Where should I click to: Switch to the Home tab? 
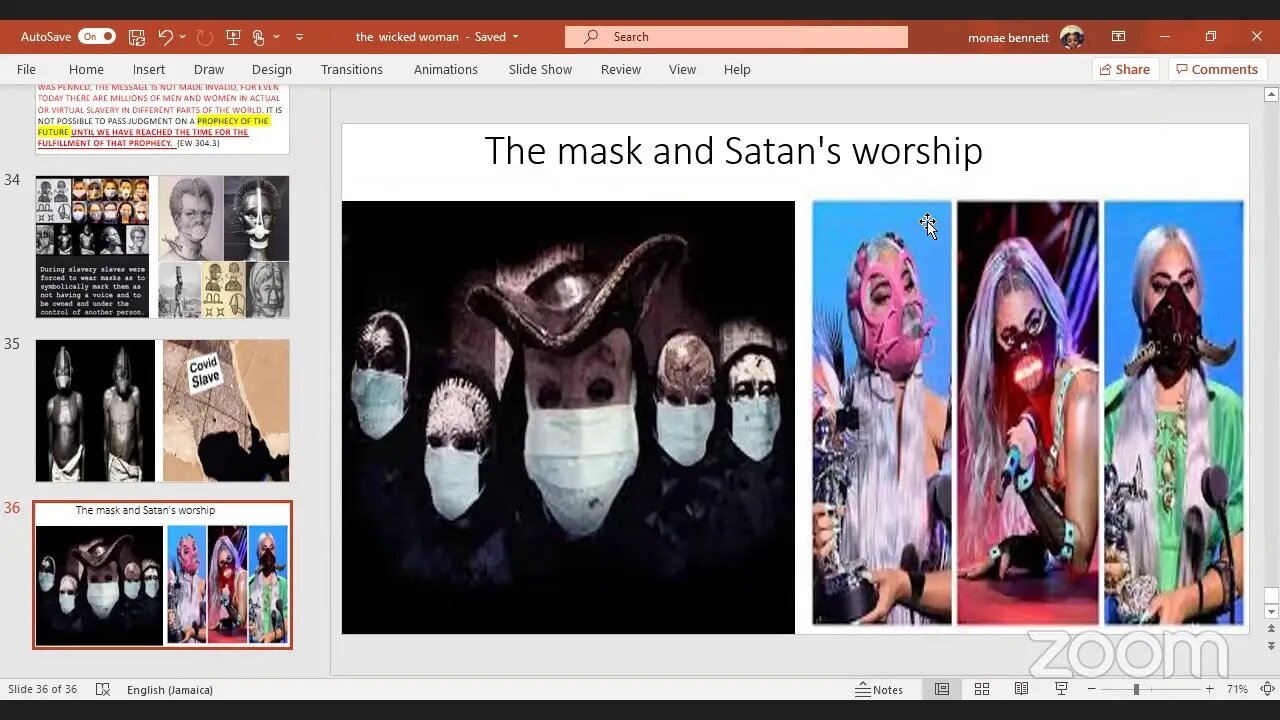click(x=86, y=69)
